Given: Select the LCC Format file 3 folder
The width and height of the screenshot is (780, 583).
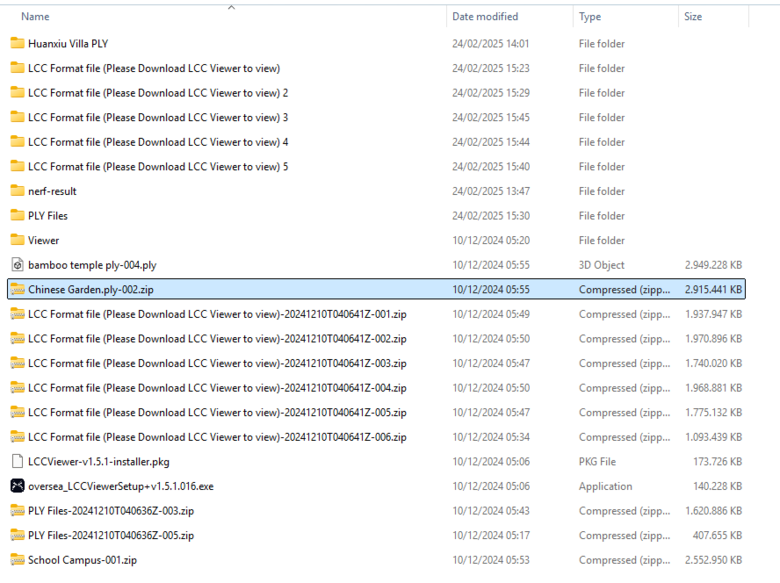Looking at the screenshot, I should coord(158,118).
